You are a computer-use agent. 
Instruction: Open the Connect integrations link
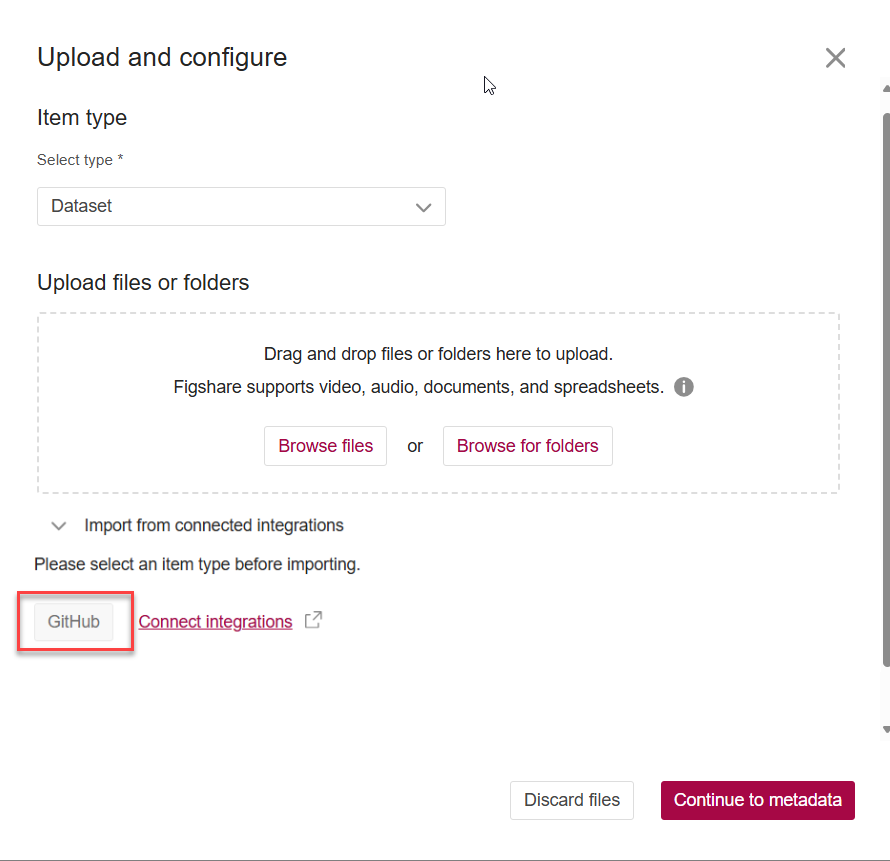pos(215,622)
